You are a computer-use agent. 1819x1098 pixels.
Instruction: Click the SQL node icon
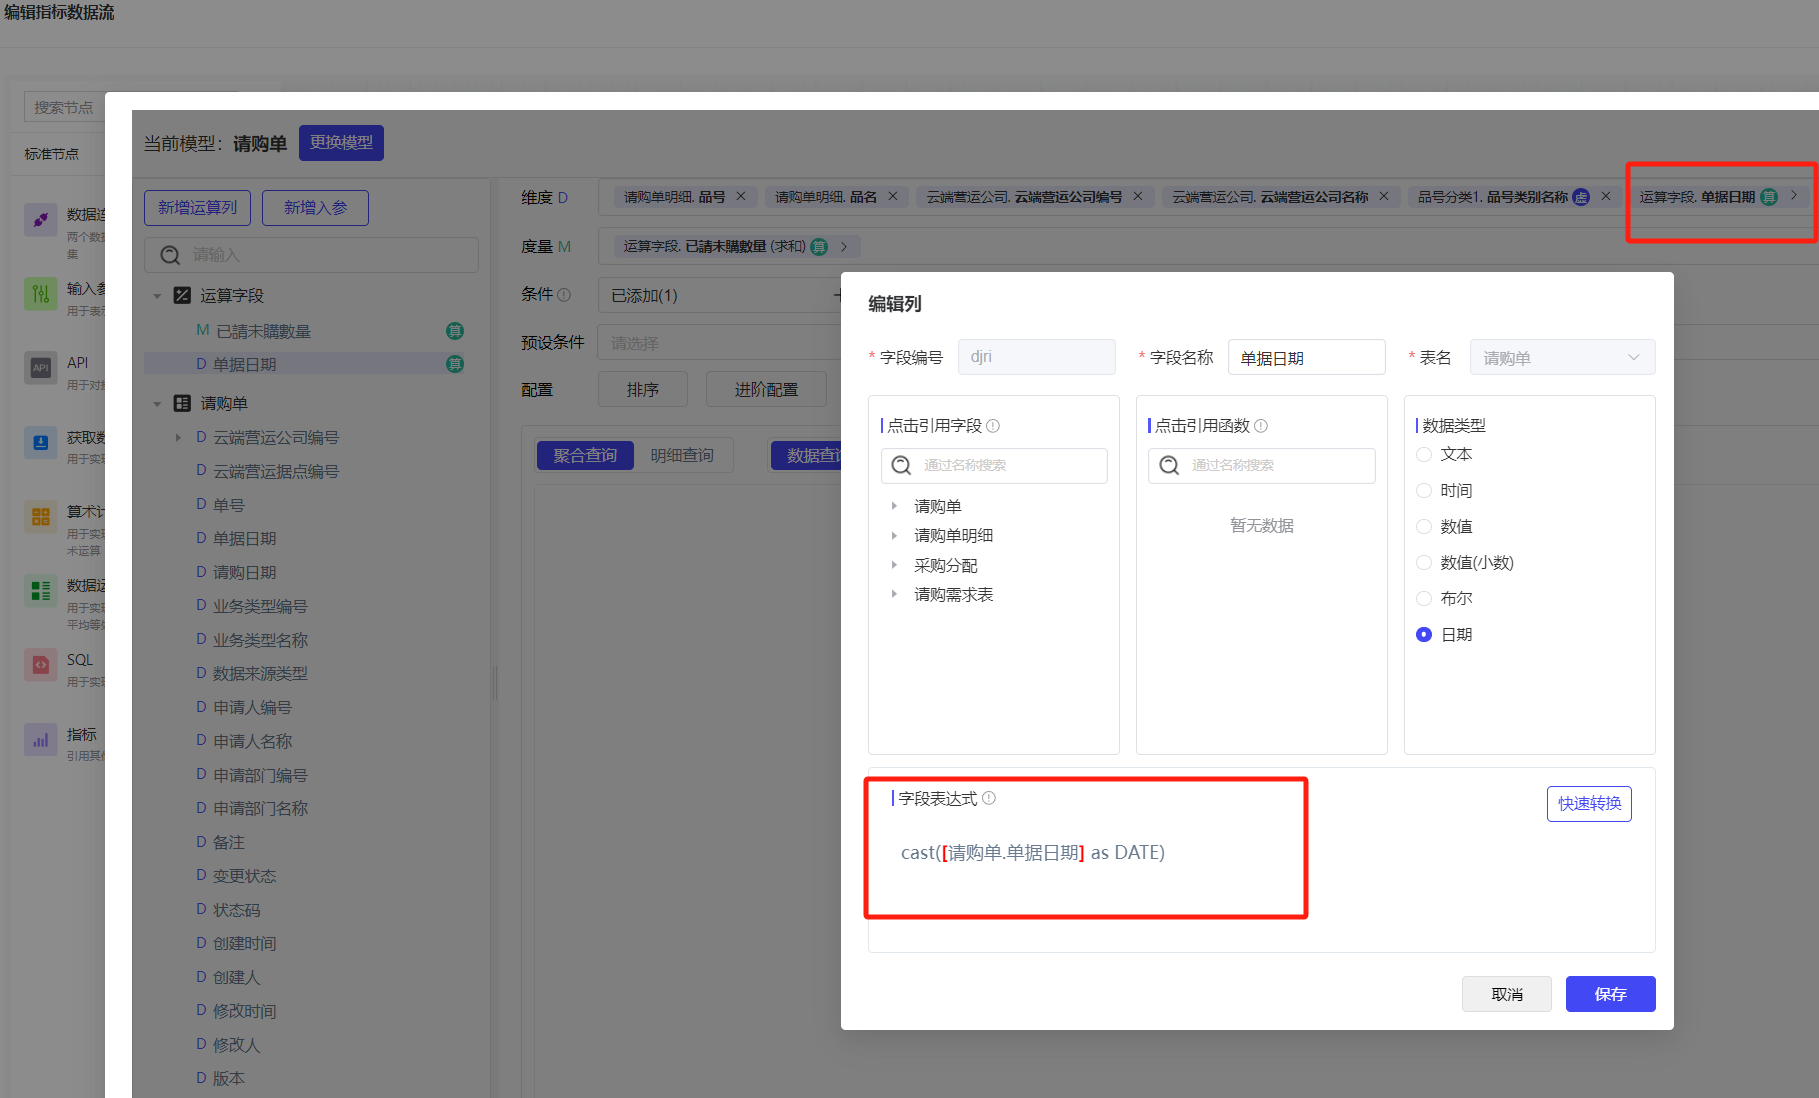click(41, 665)
